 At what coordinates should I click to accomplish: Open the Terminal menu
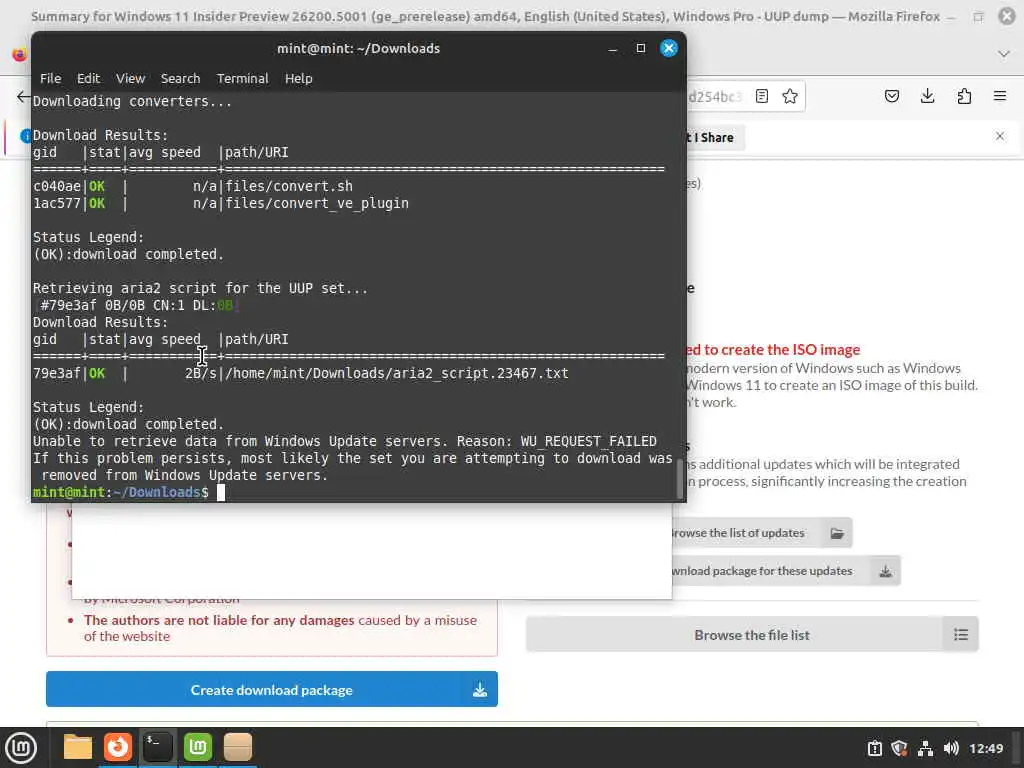tap(242, 78)
